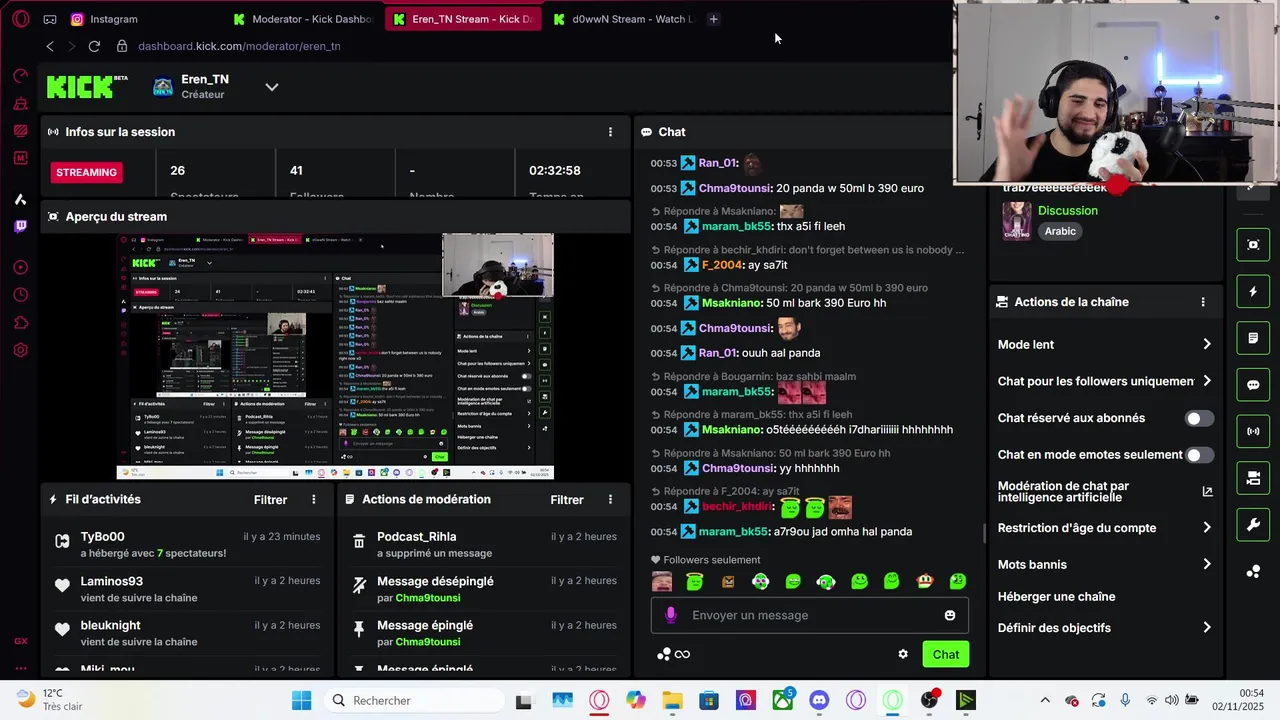Open Opera sidebar settings gear

click(20, 350)
